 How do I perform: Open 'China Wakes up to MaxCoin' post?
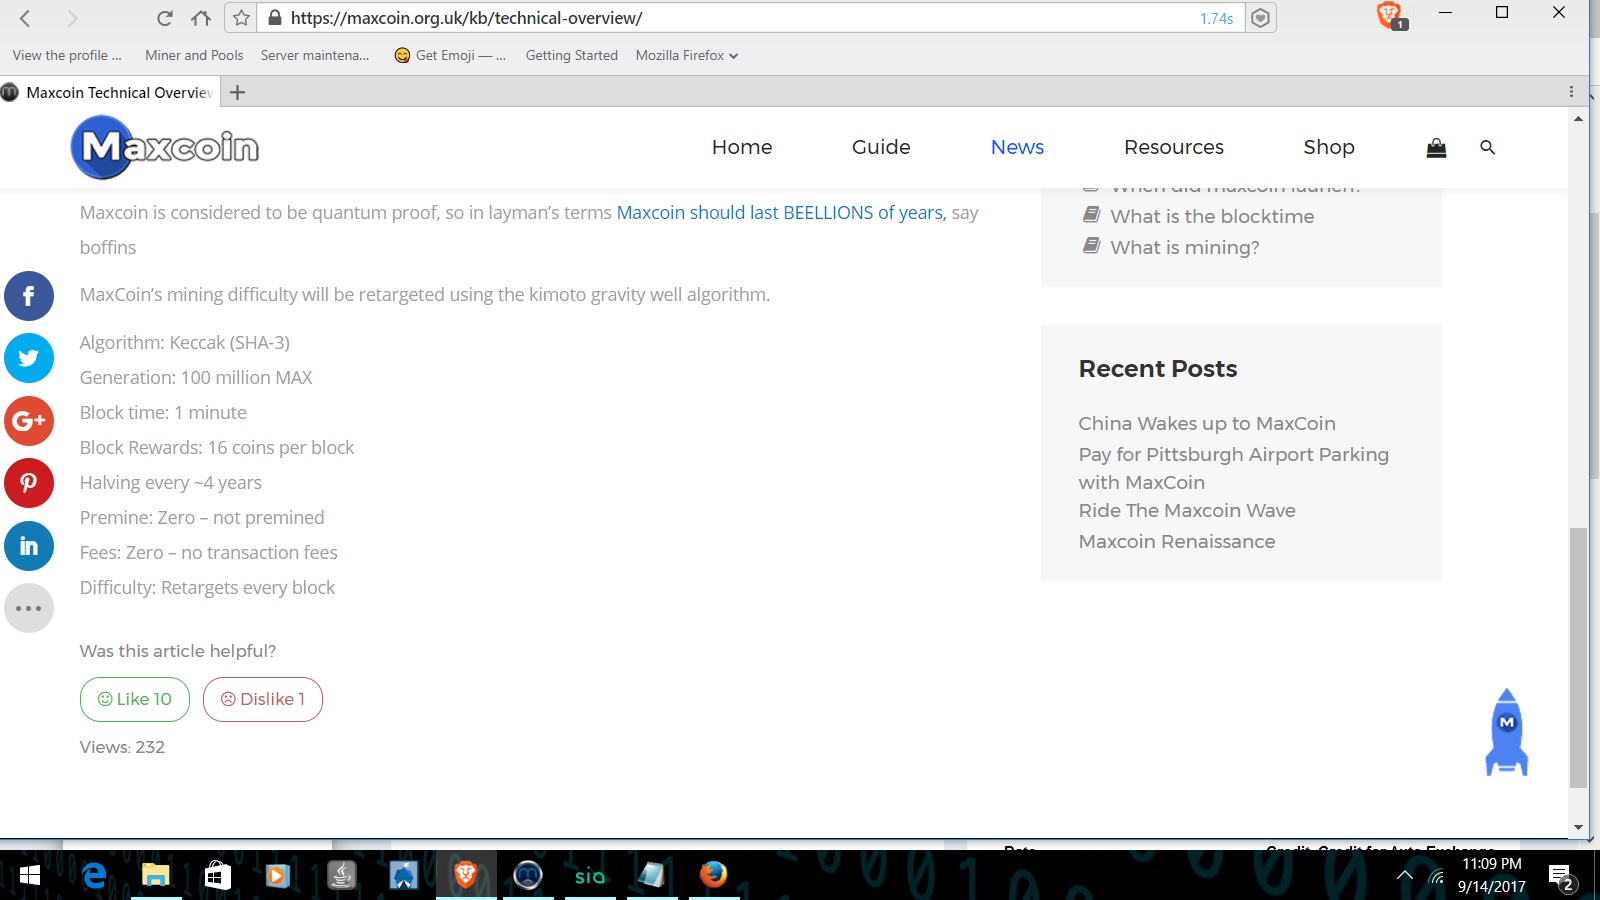(x=1207, y=423)
